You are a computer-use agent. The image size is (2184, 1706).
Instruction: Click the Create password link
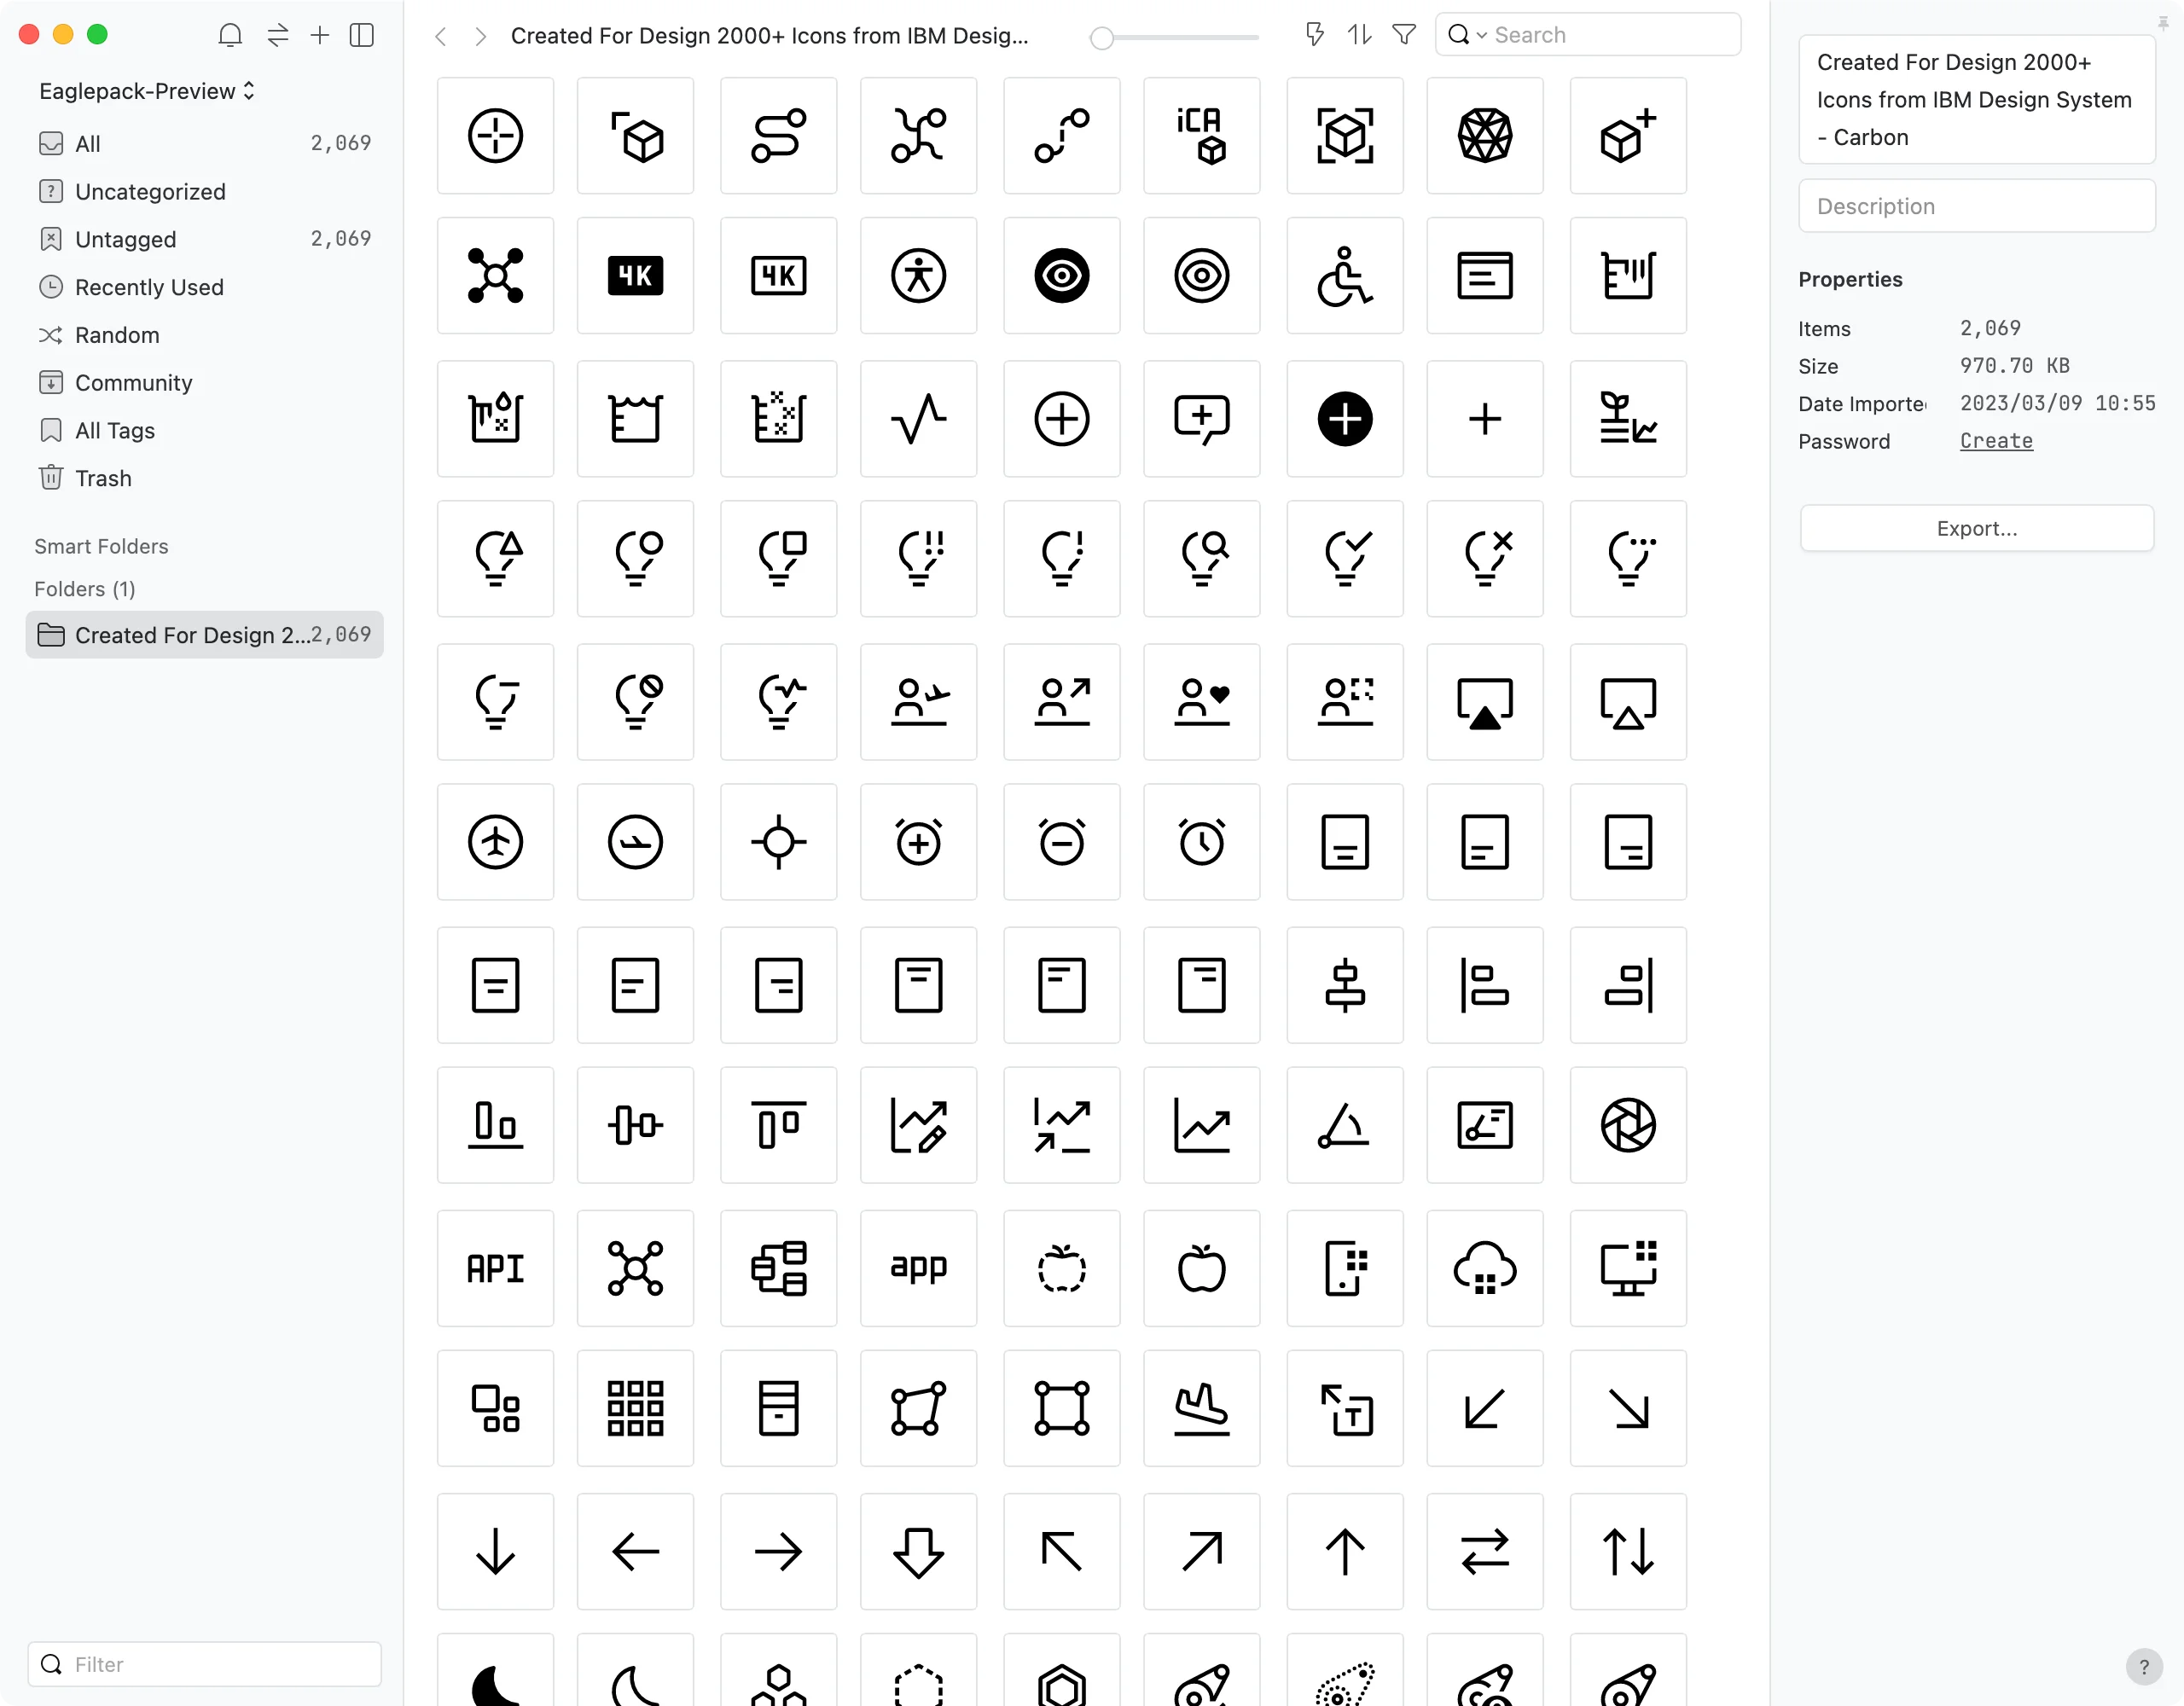click(1996, 441)
